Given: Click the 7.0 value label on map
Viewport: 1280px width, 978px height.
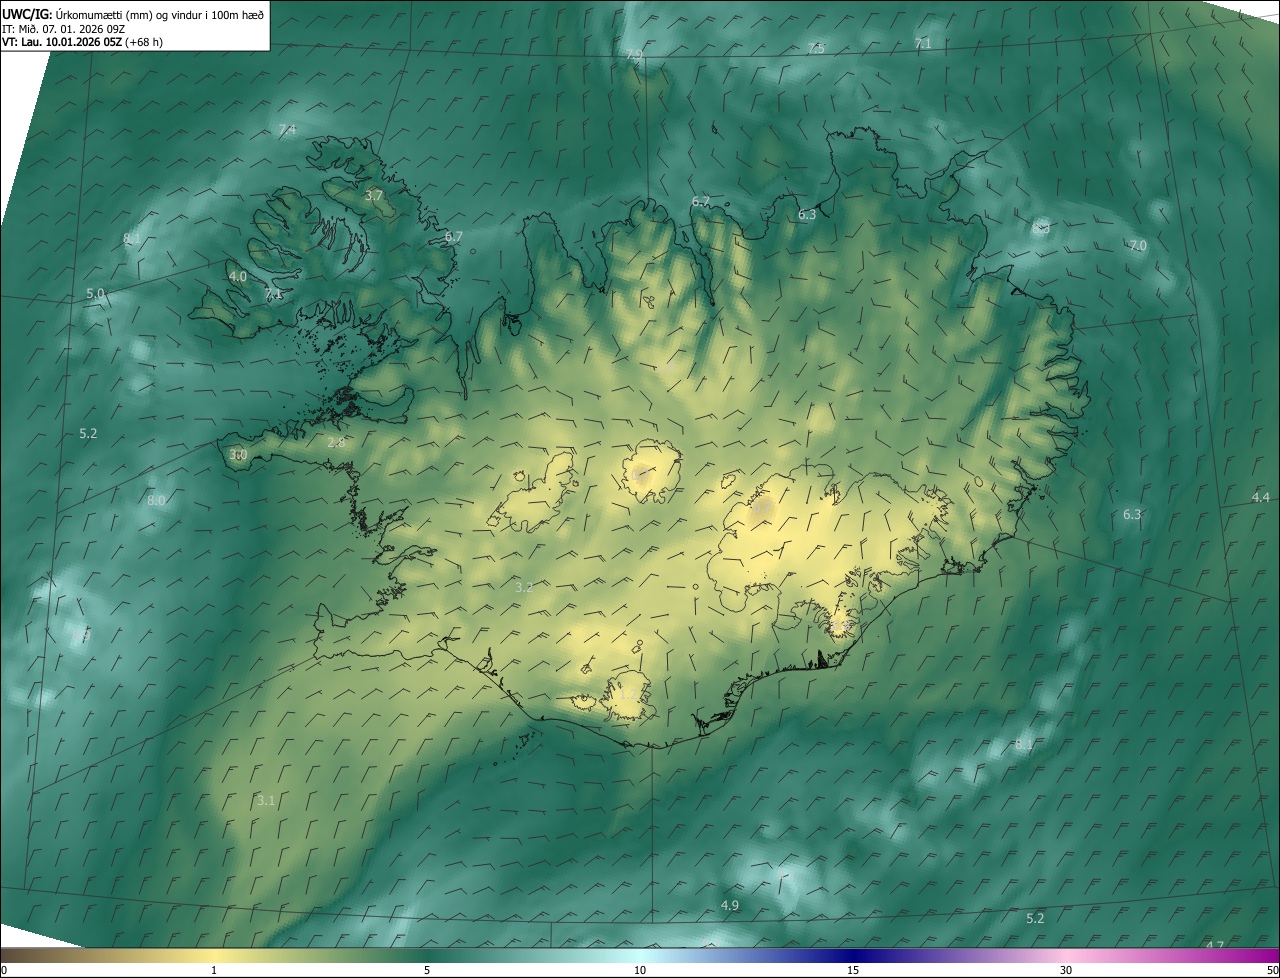Looking at the screenshot, I should click(1138, 245).
